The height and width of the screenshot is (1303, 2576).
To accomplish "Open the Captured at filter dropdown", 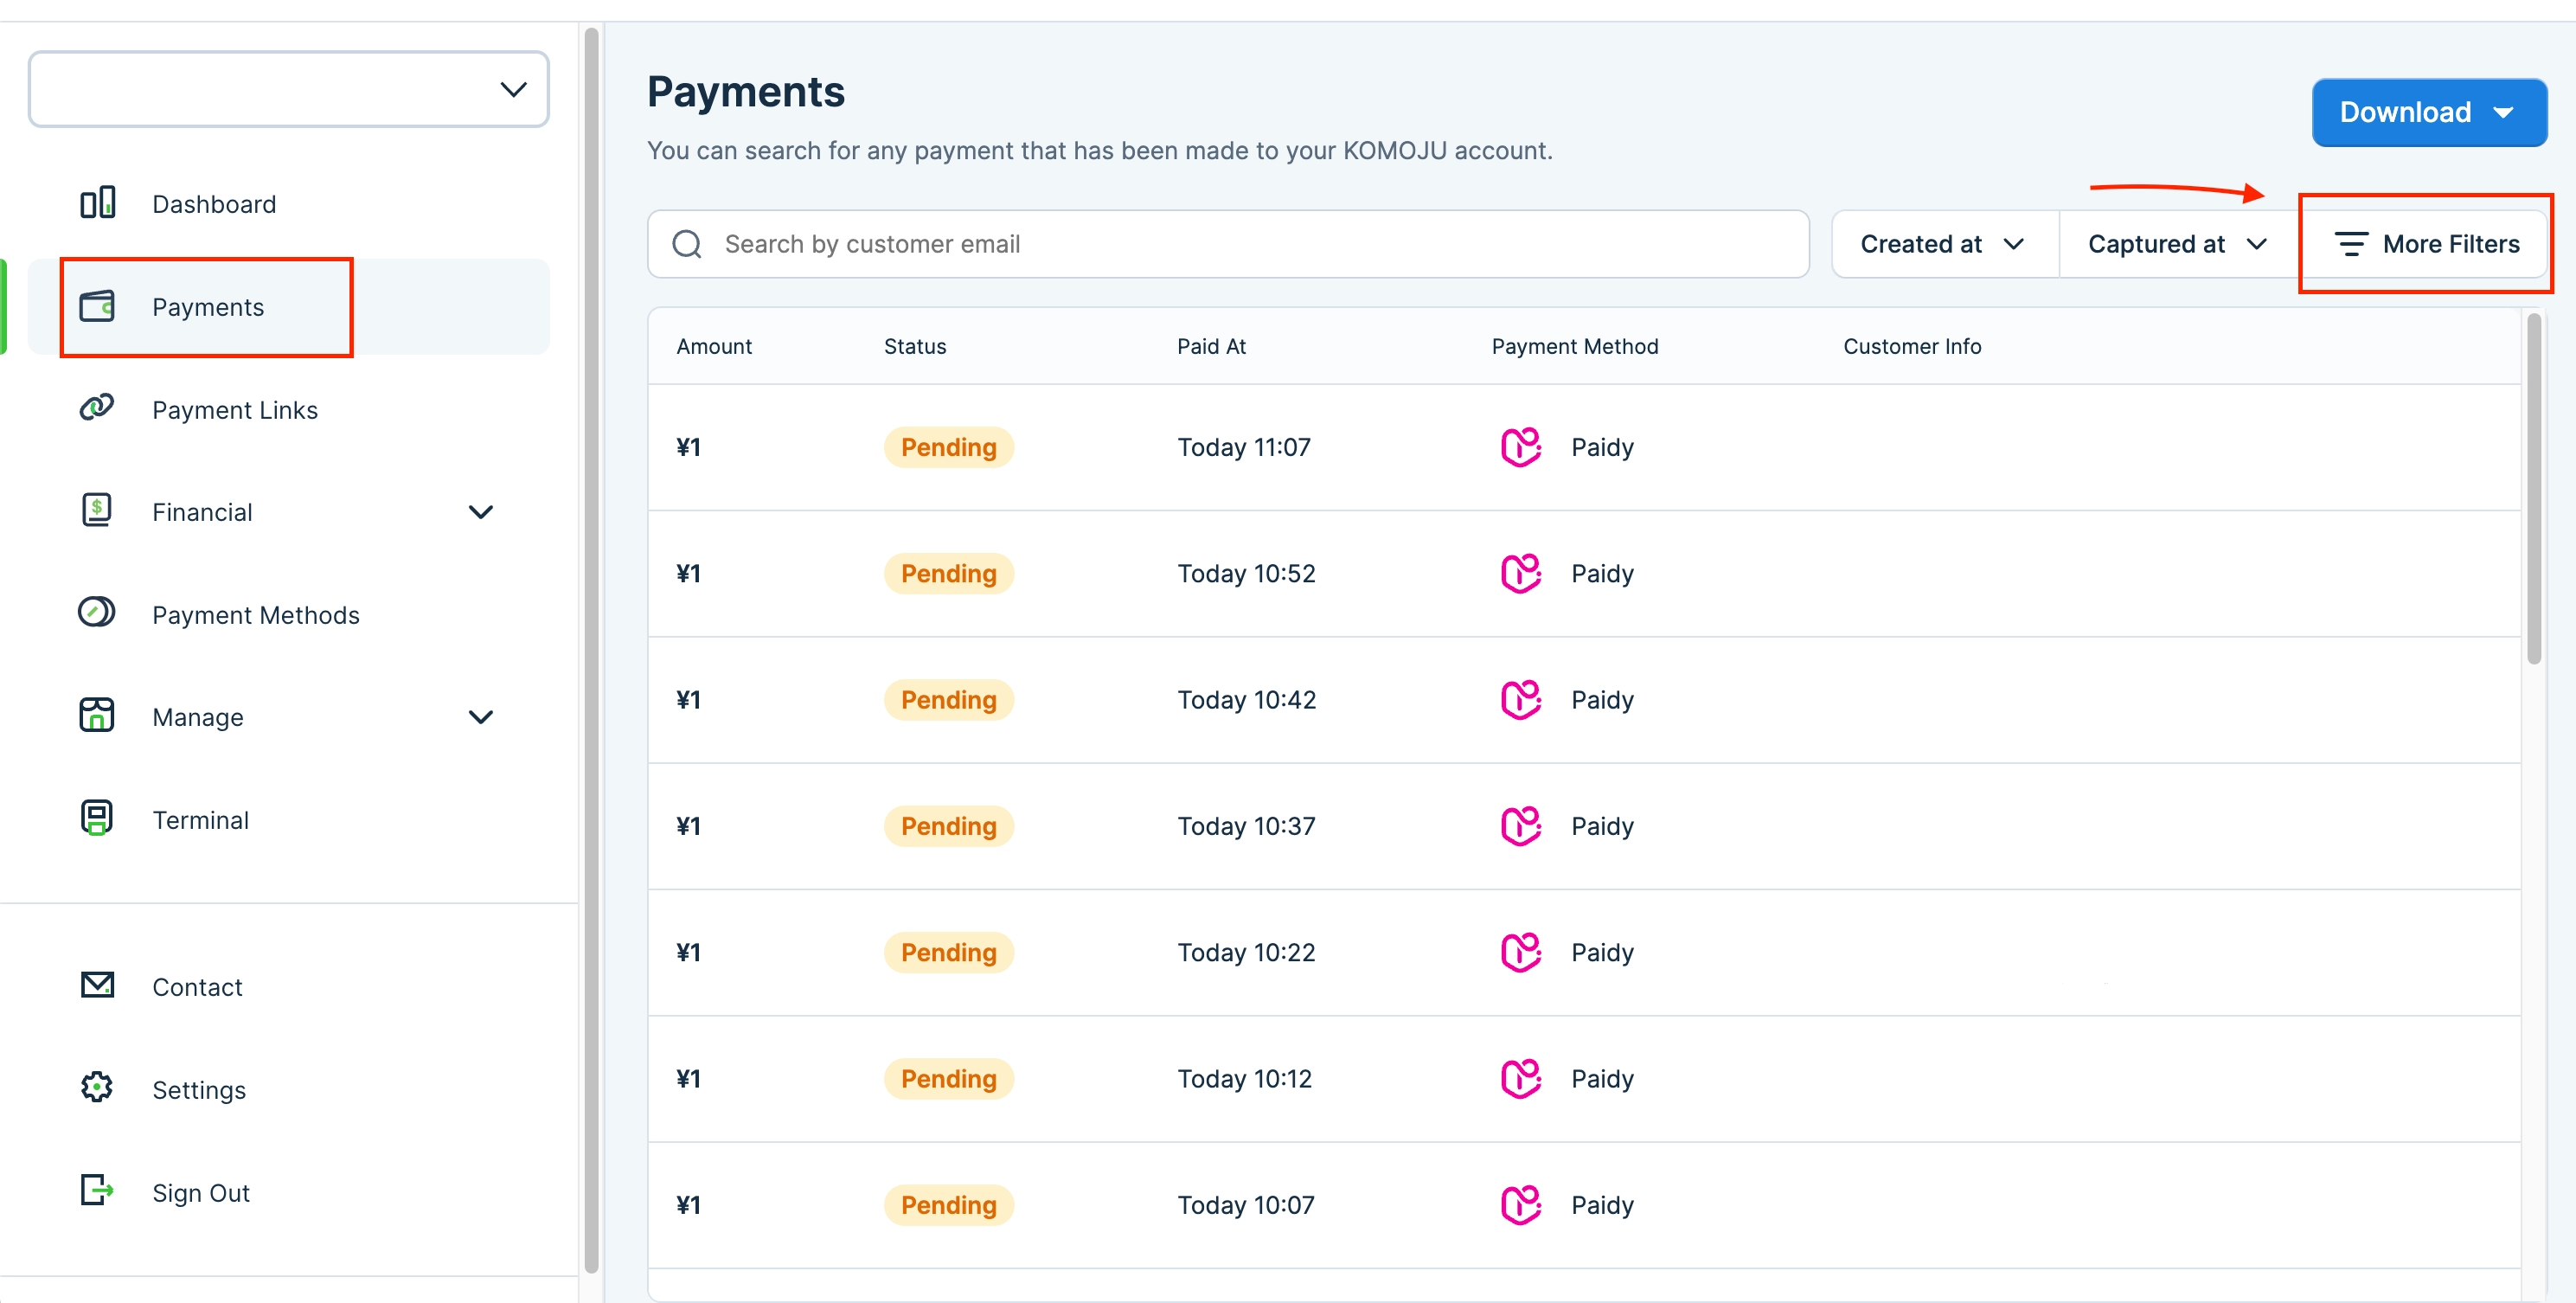I will [x=2178, y=244].
